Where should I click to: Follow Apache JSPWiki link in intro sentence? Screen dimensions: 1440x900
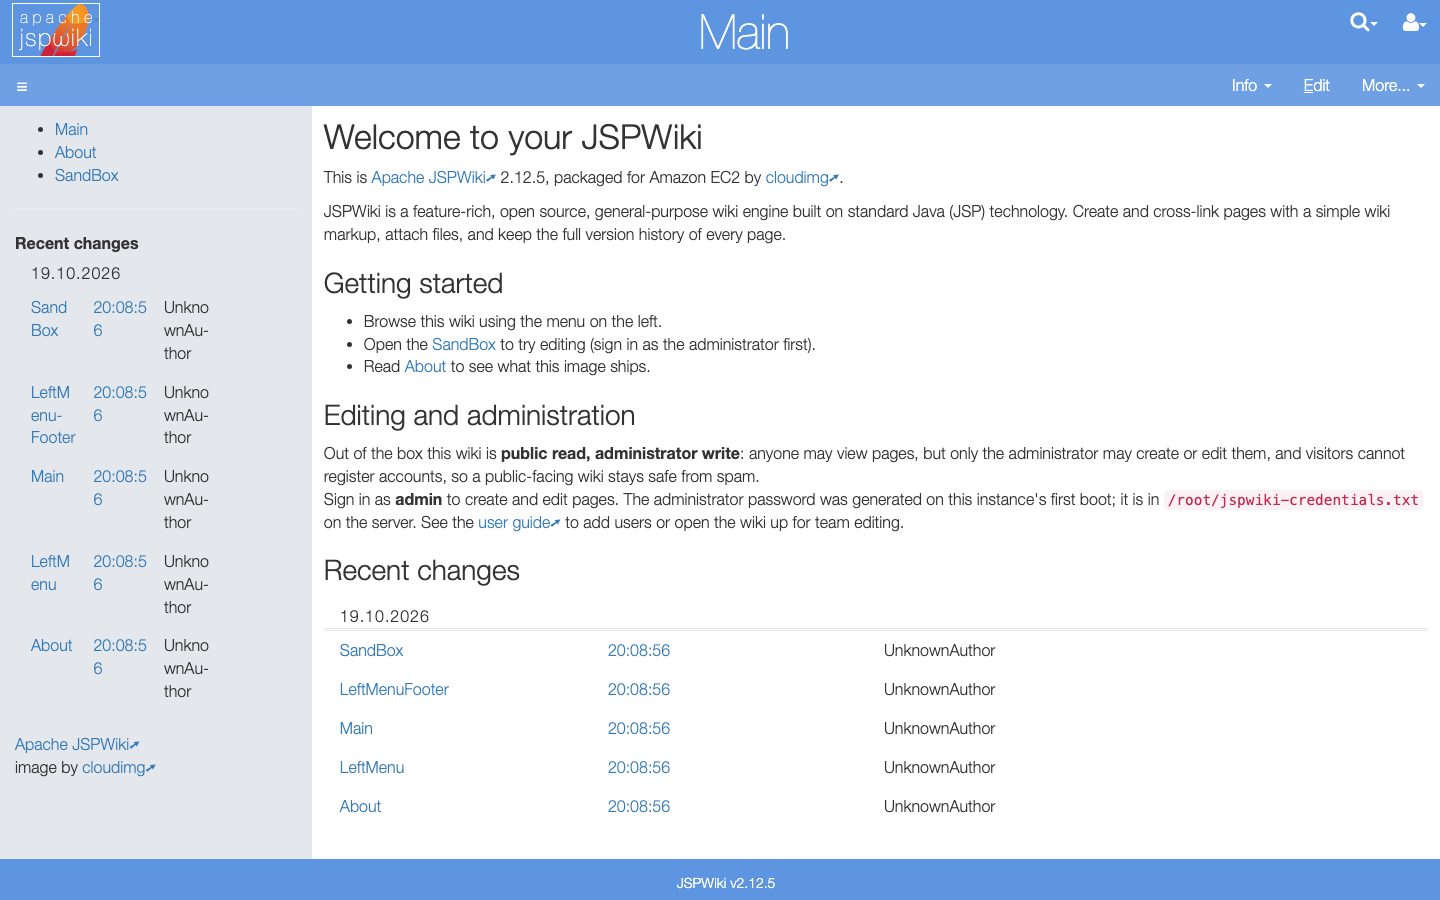coord(433,177)
